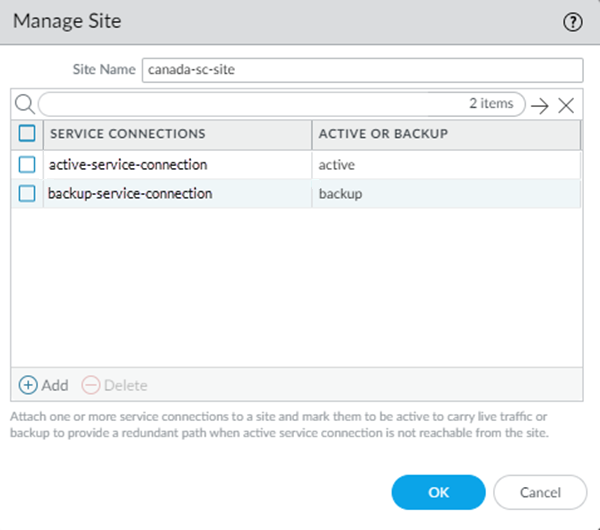600x530 pixels.
Task: Open the help icon in dialog header
Action: pos(573,22)
